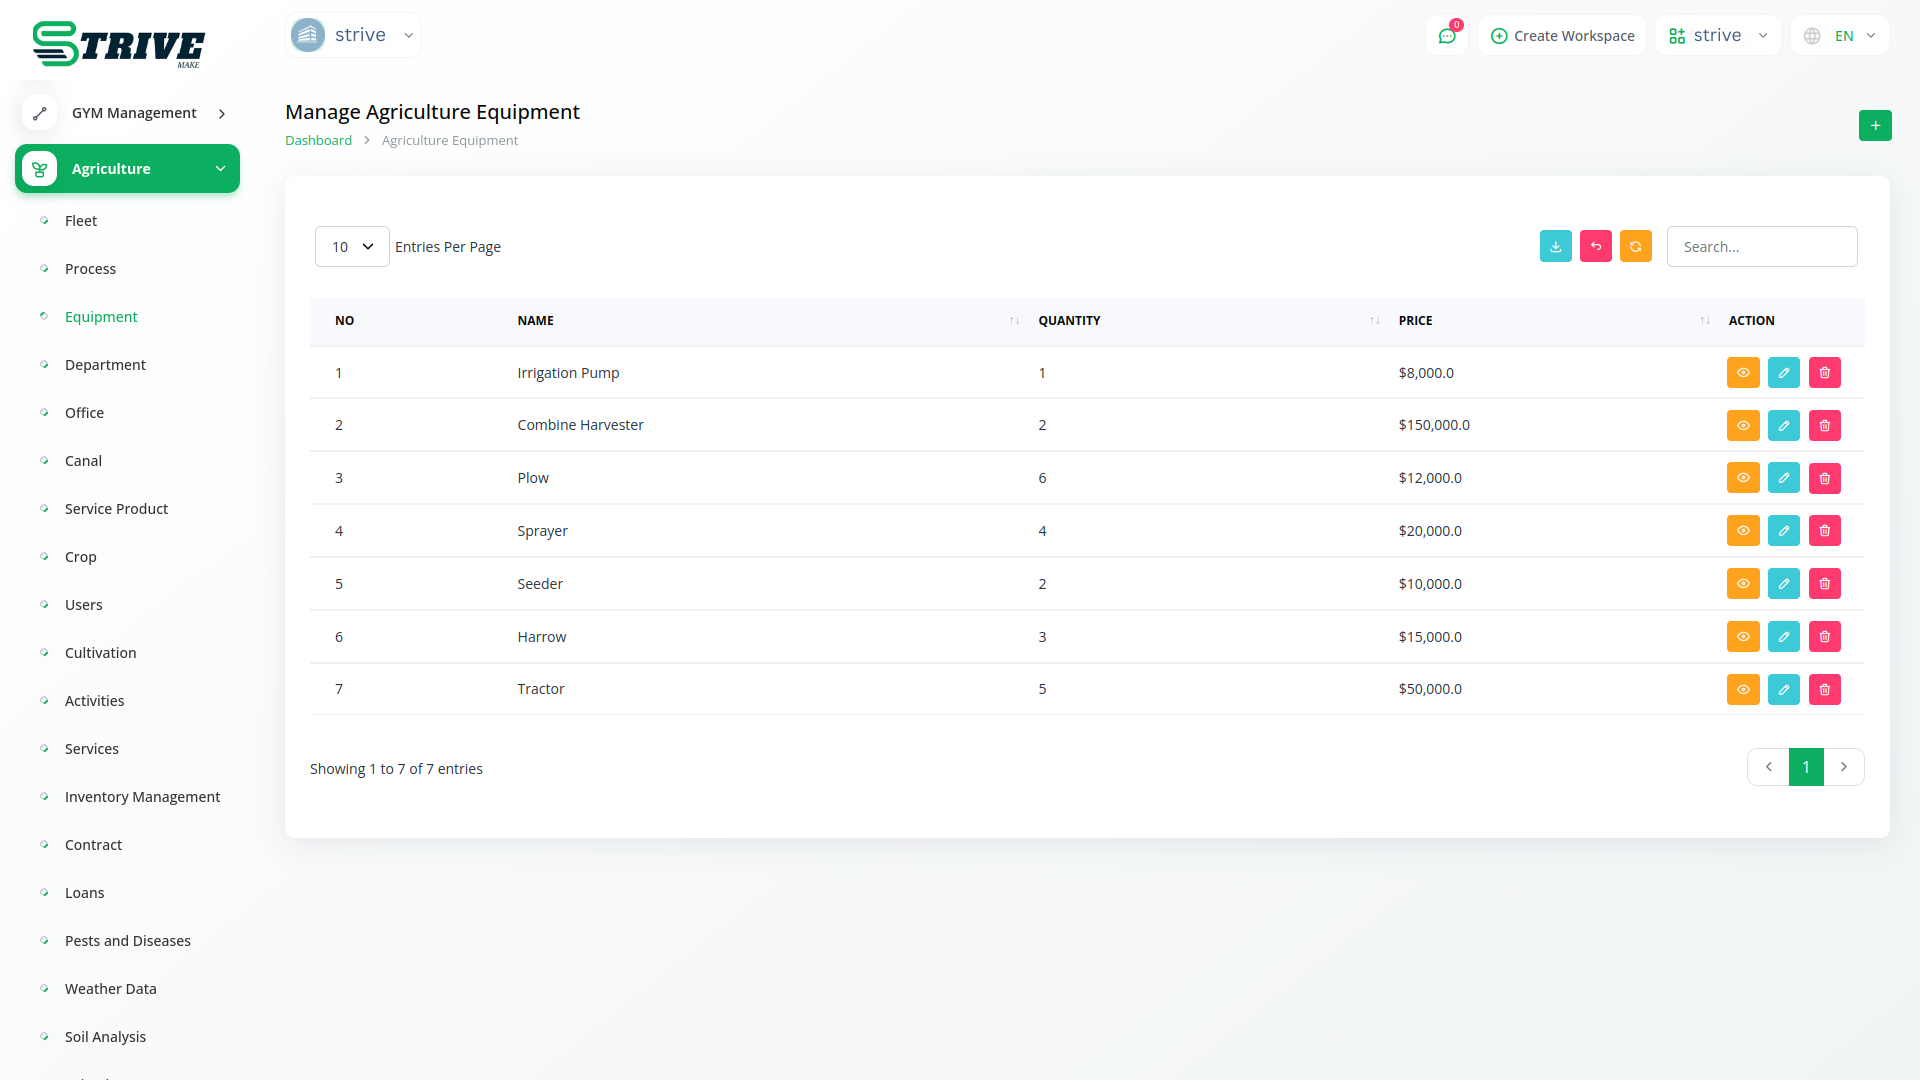The image size is (1920, 1080).
Task: Click the orange refresh icon
Action: pyautogui.click(x=1635, y=246)
